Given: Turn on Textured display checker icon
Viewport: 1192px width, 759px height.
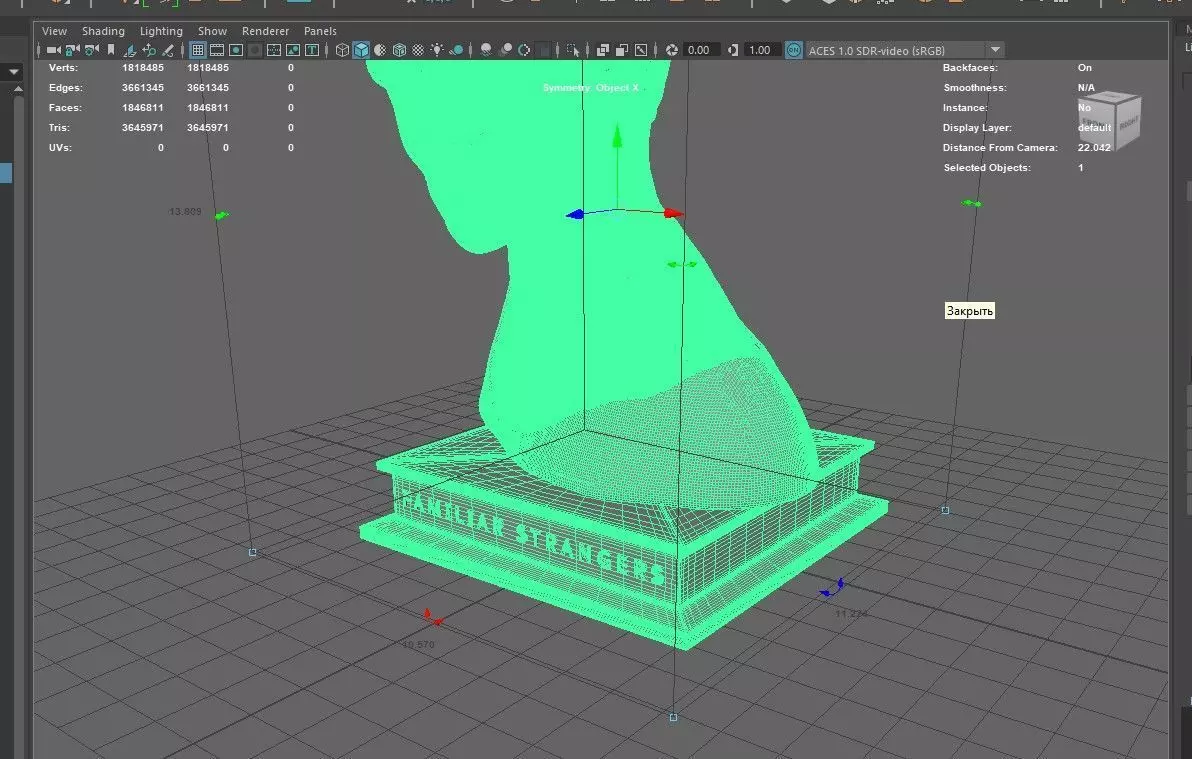Looking at the screenshot, I should click(418, 50).
